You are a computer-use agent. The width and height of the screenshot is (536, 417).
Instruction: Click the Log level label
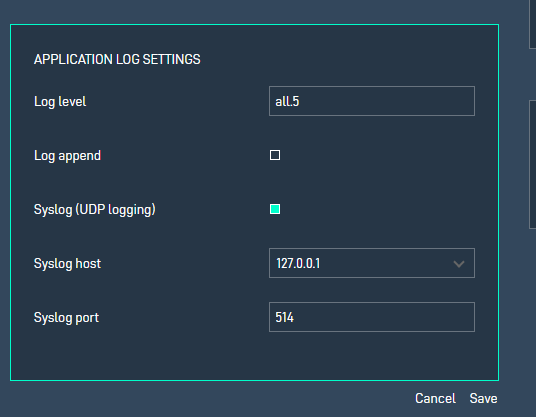click(60, 102)
